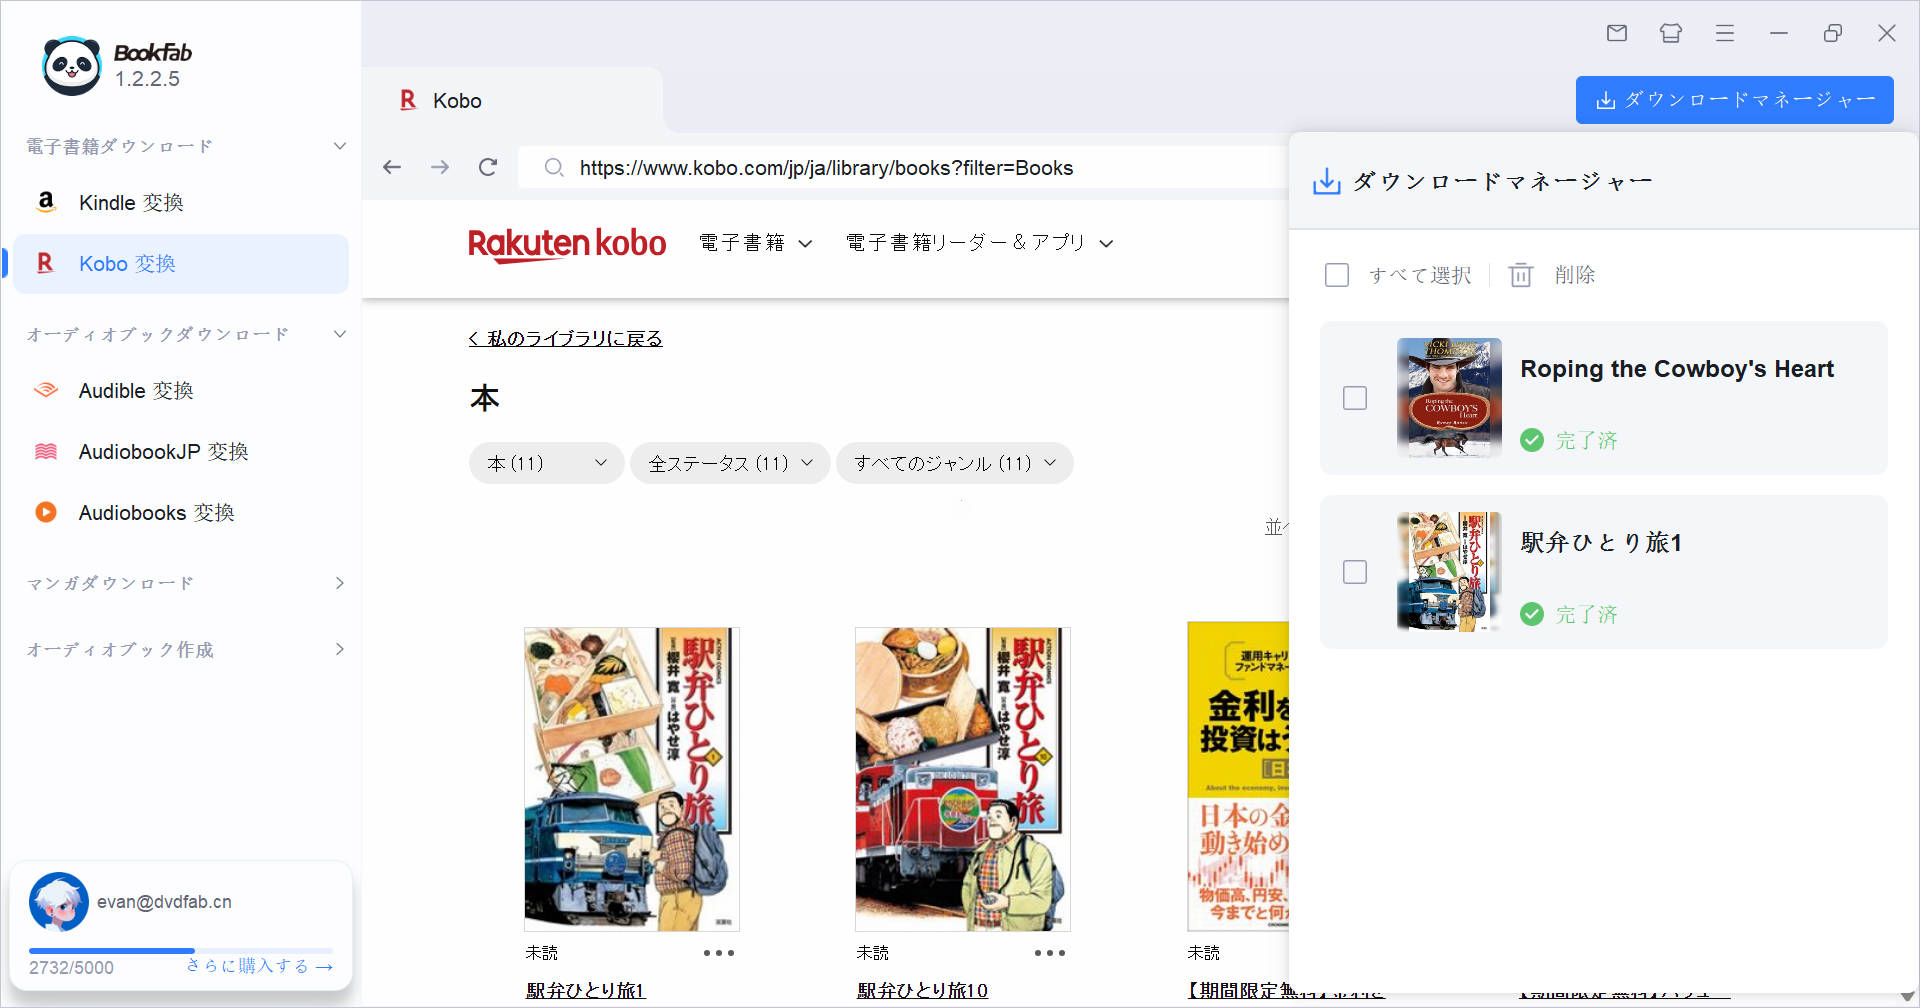
Task: Follow the 私のライブラリに戻る link
Action: (566, 339)
